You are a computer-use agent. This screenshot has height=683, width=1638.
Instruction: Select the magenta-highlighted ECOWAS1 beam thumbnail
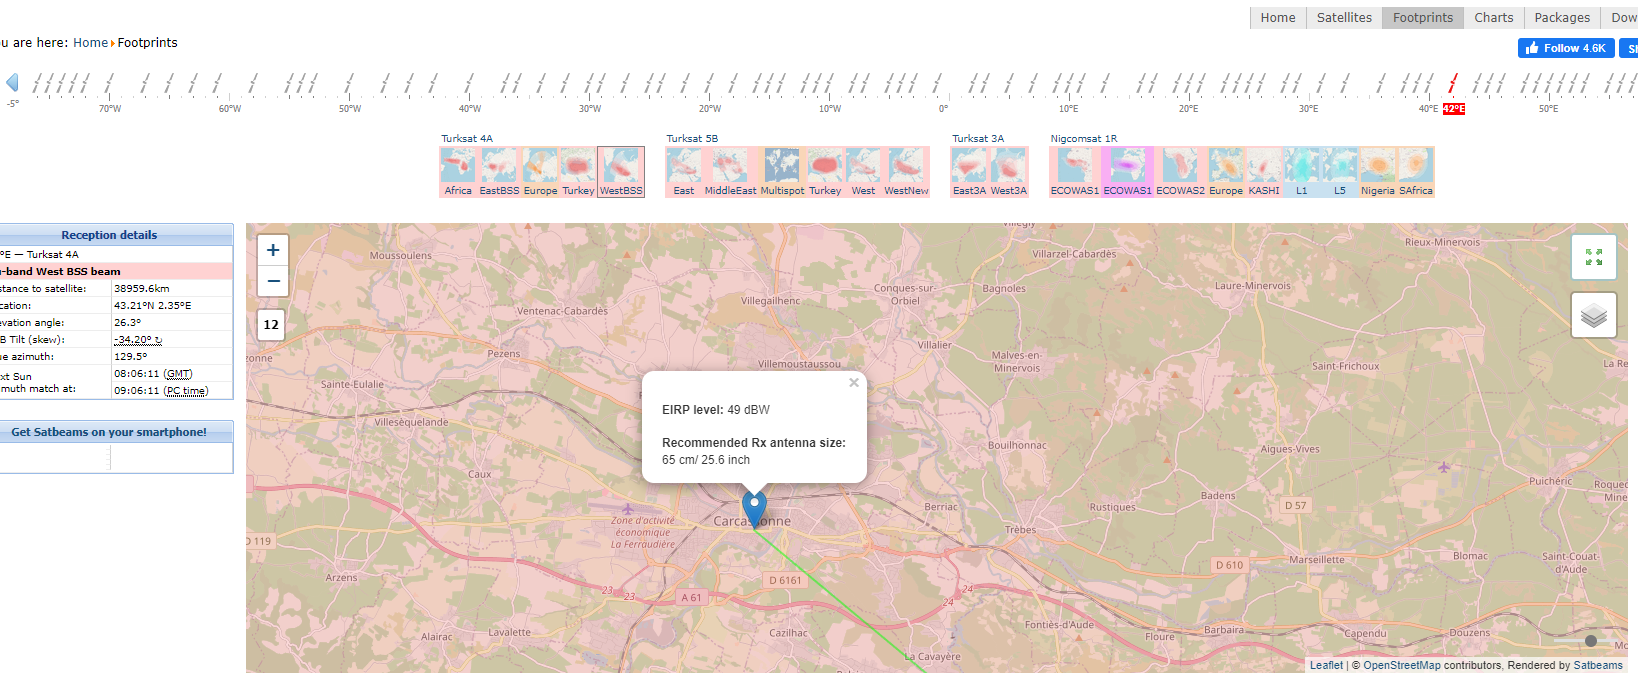point(1127,172)
